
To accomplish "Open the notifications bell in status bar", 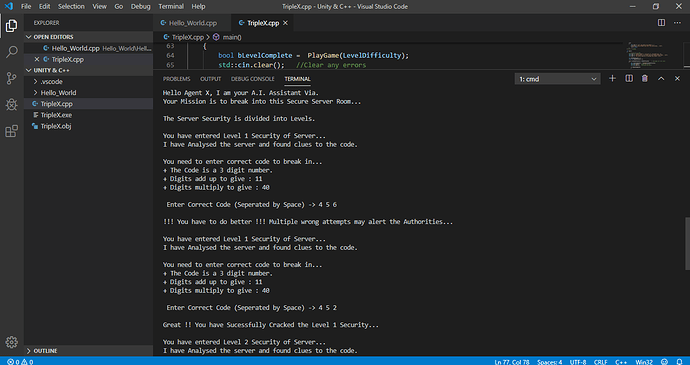I will (x=680, y=362).
